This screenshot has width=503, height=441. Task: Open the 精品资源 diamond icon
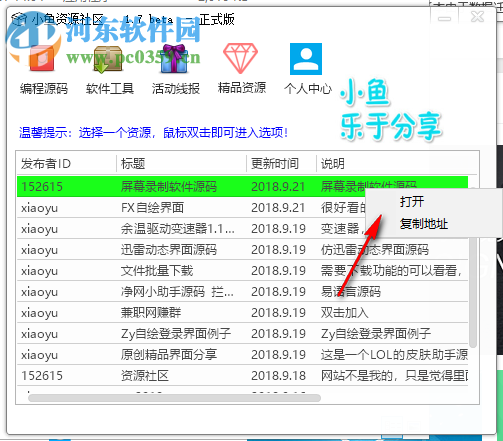(x=240, y=58)
